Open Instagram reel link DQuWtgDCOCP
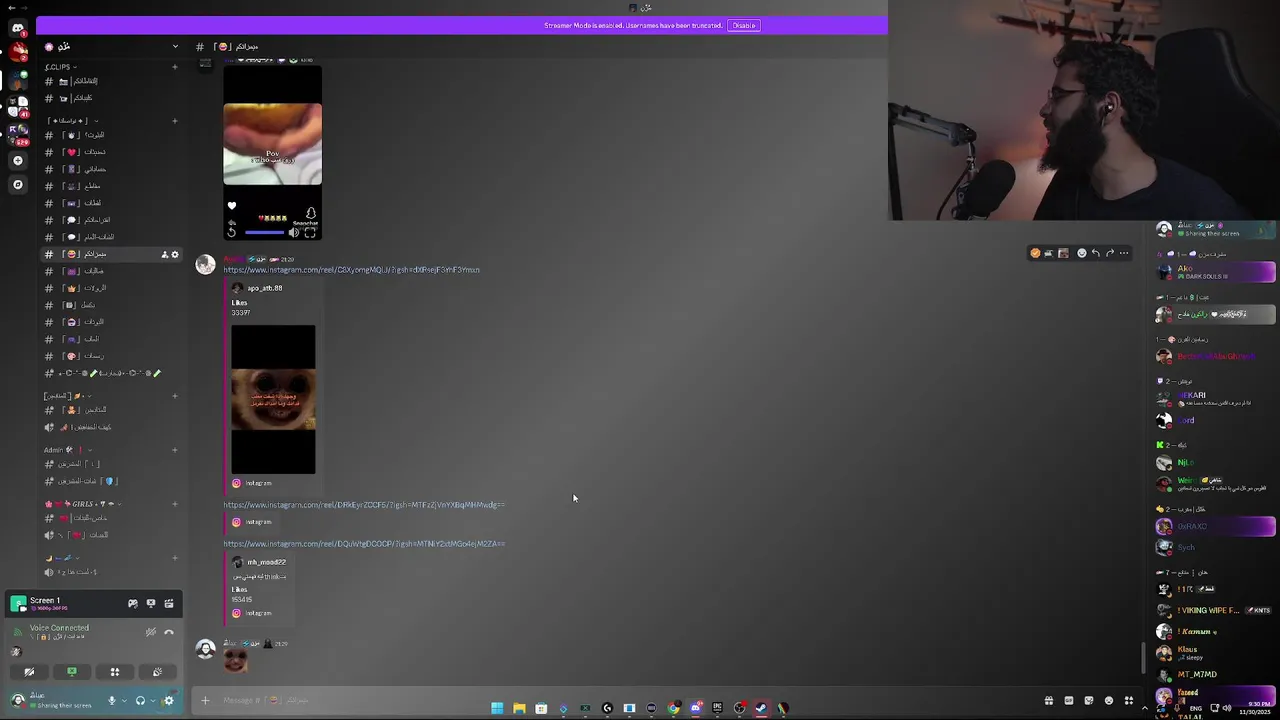The image size is (1280, 720). click(x=364, y=544)
